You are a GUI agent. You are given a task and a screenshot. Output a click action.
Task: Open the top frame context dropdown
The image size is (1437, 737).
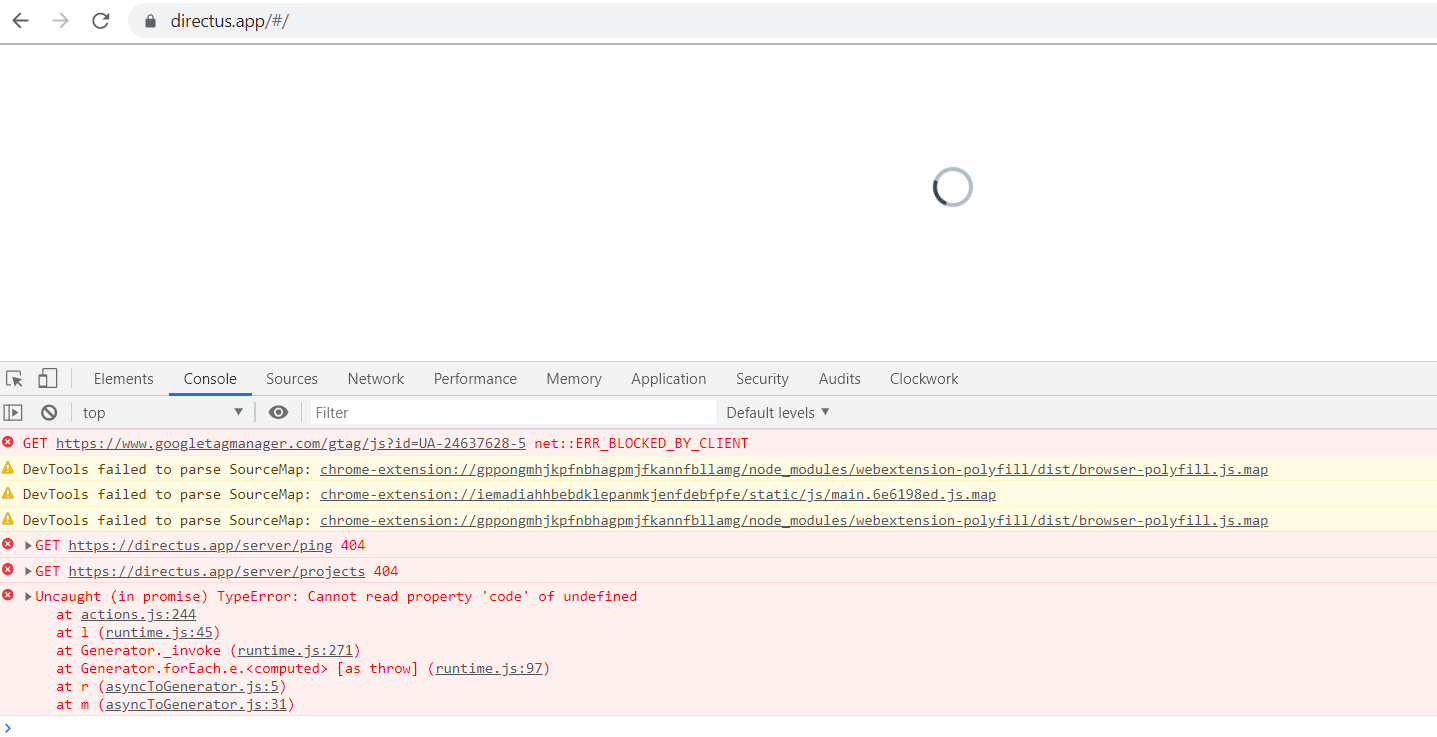coord(160,412)
